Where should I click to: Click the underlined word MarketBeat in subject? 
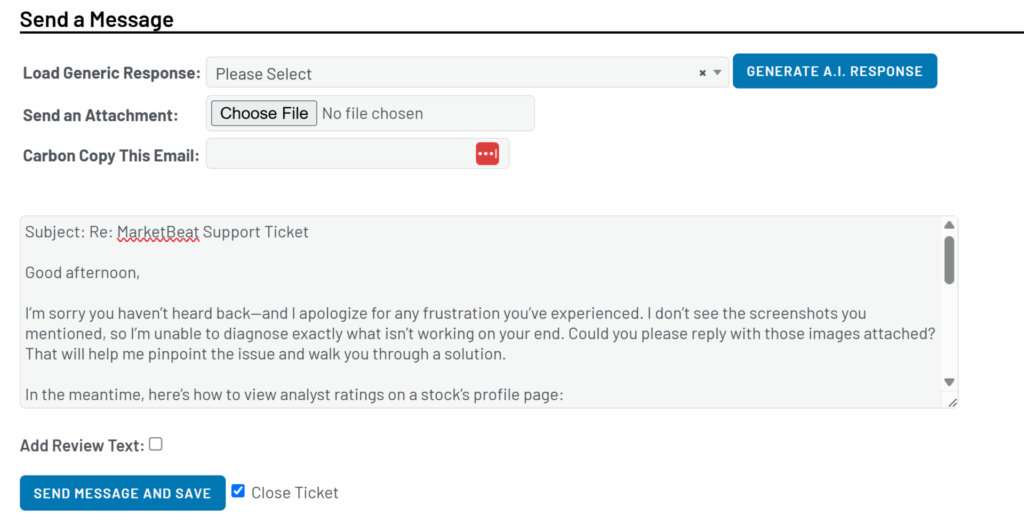(x=158, y=232)
